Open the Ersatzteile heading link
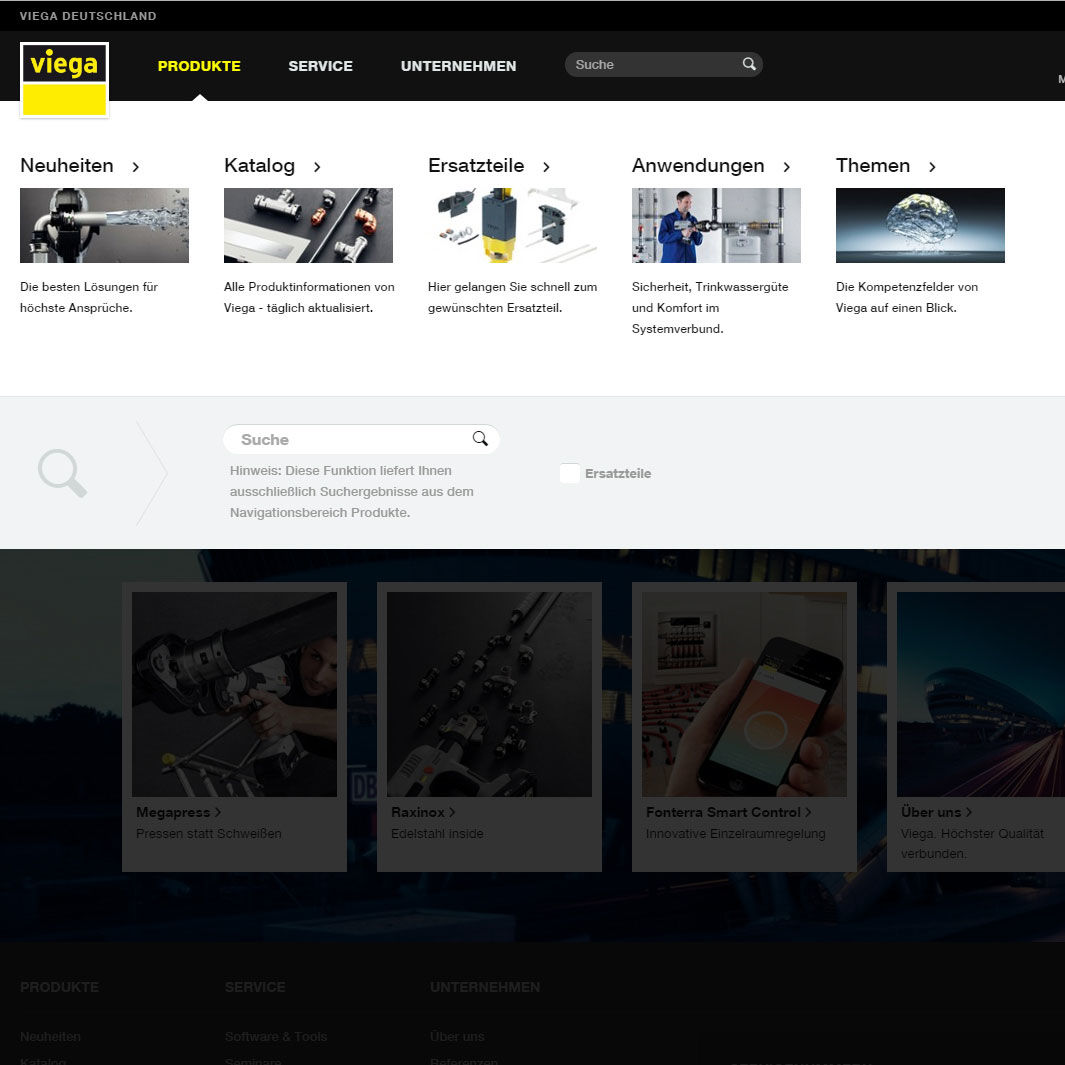This screenshot has width=1065, height=1065. [x=476, y=166]
